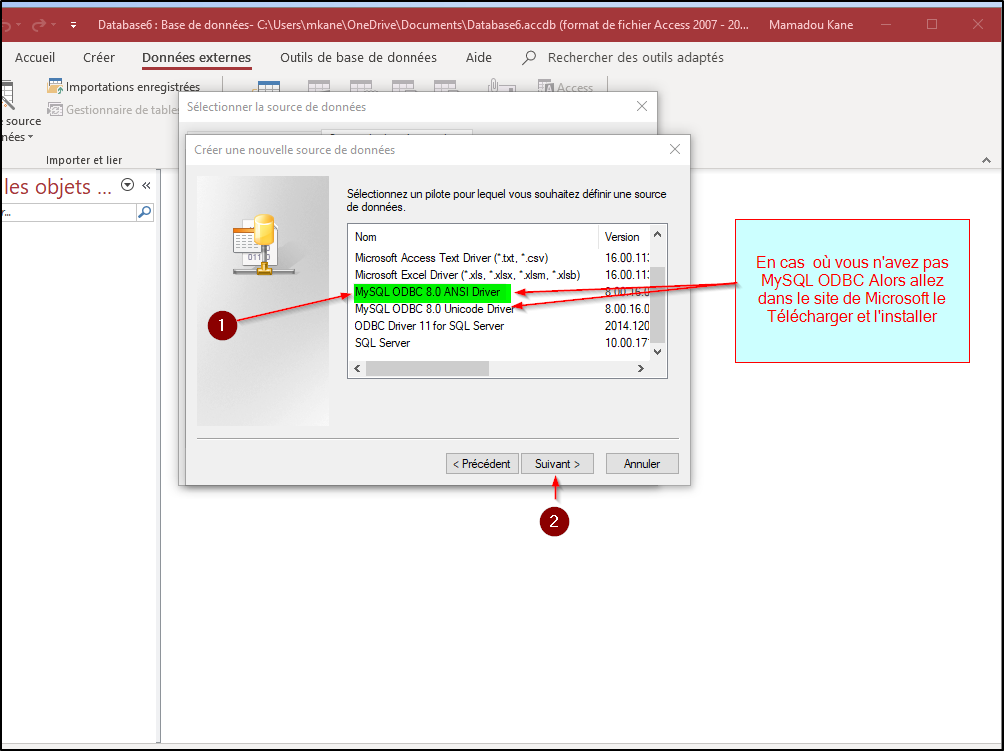The height and width of the screenshot is (751, 1004).
Task: Click the Importations enregistrées icon
Action: click(55, 87)
